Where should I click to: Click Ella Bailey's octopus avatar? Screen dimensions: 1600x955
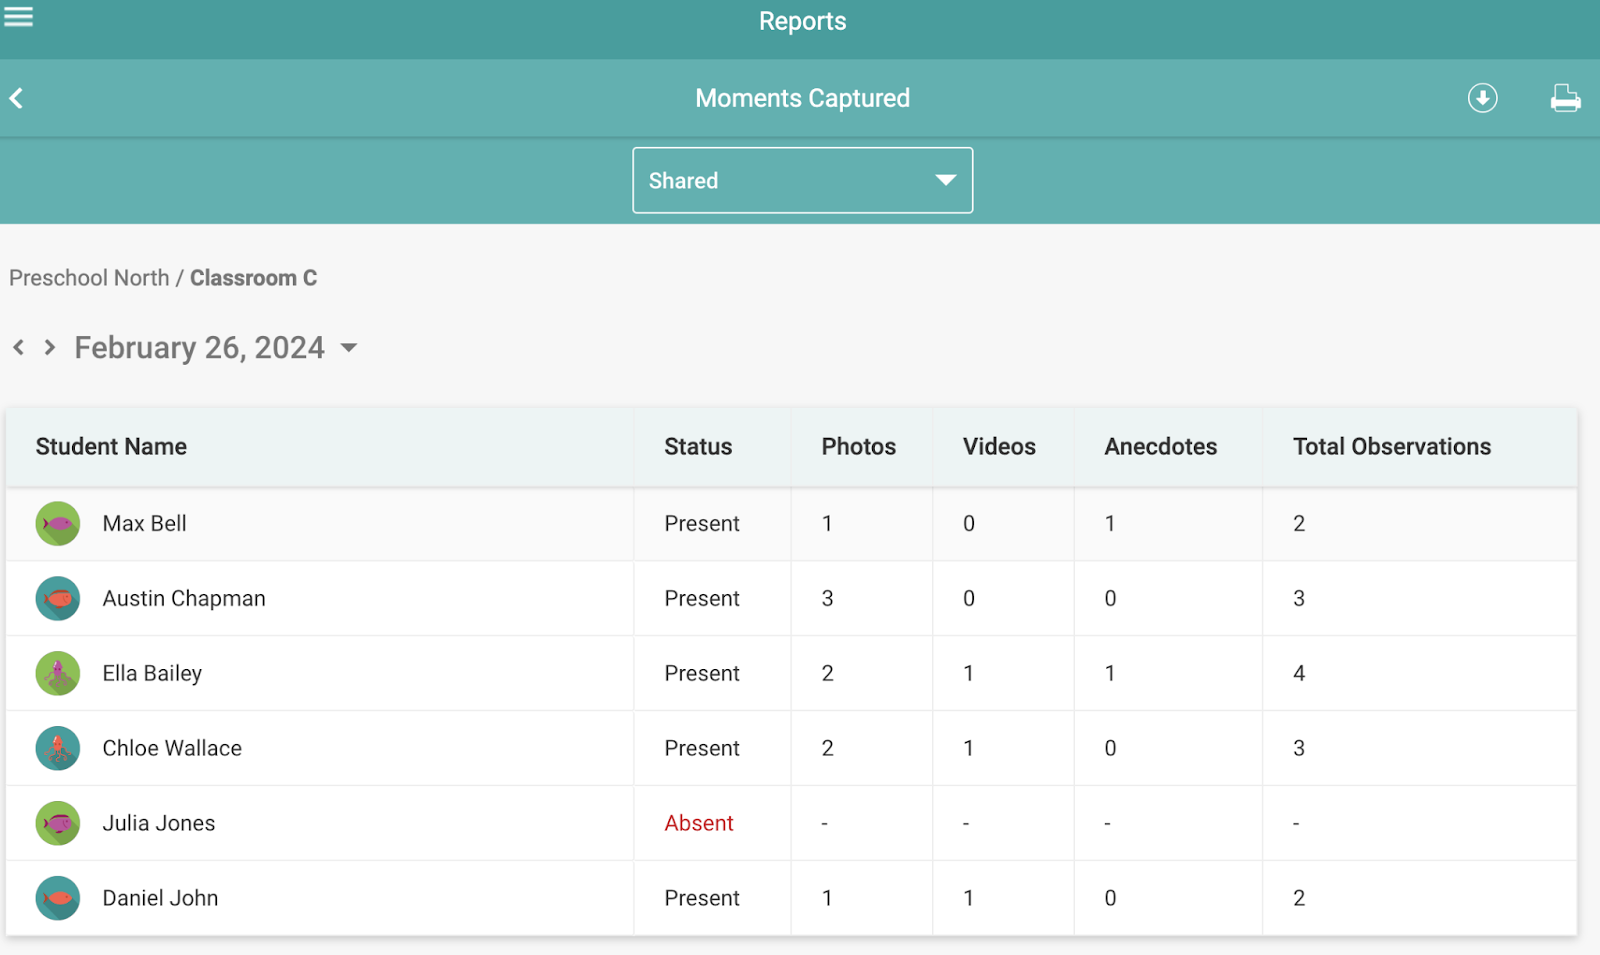58,673
